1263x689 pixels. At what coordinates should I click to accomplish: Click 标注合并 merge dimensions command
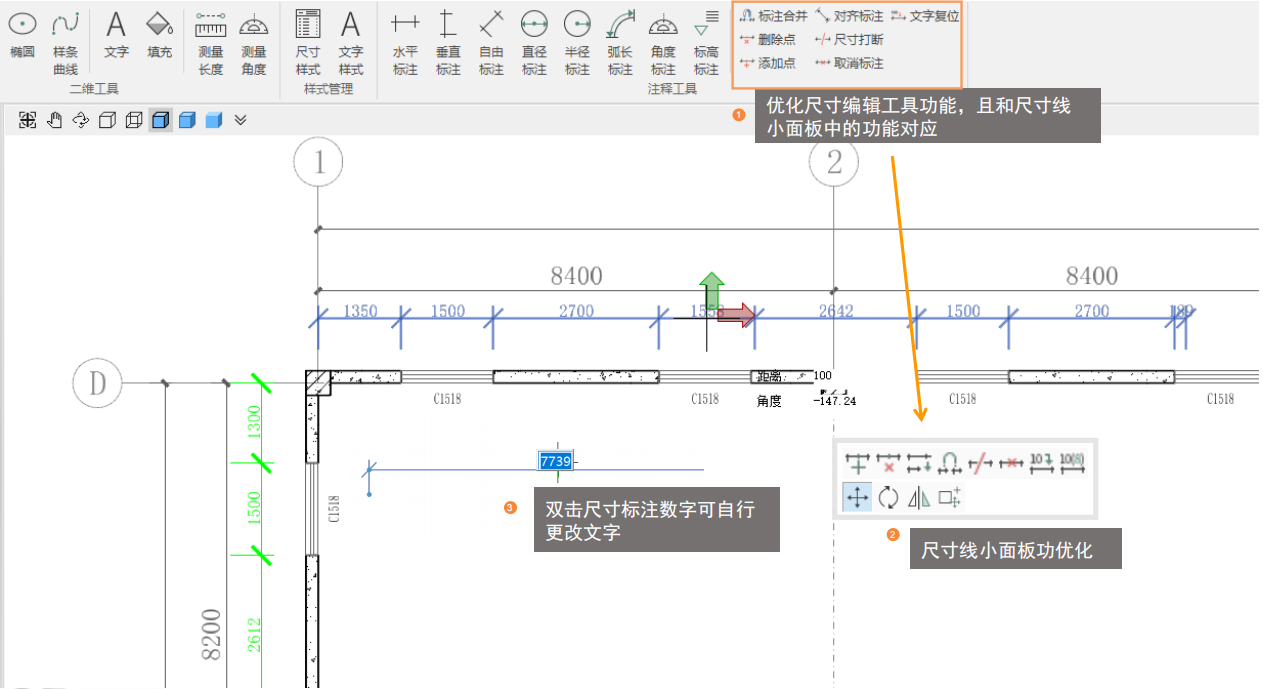click(x=771, y=16)
